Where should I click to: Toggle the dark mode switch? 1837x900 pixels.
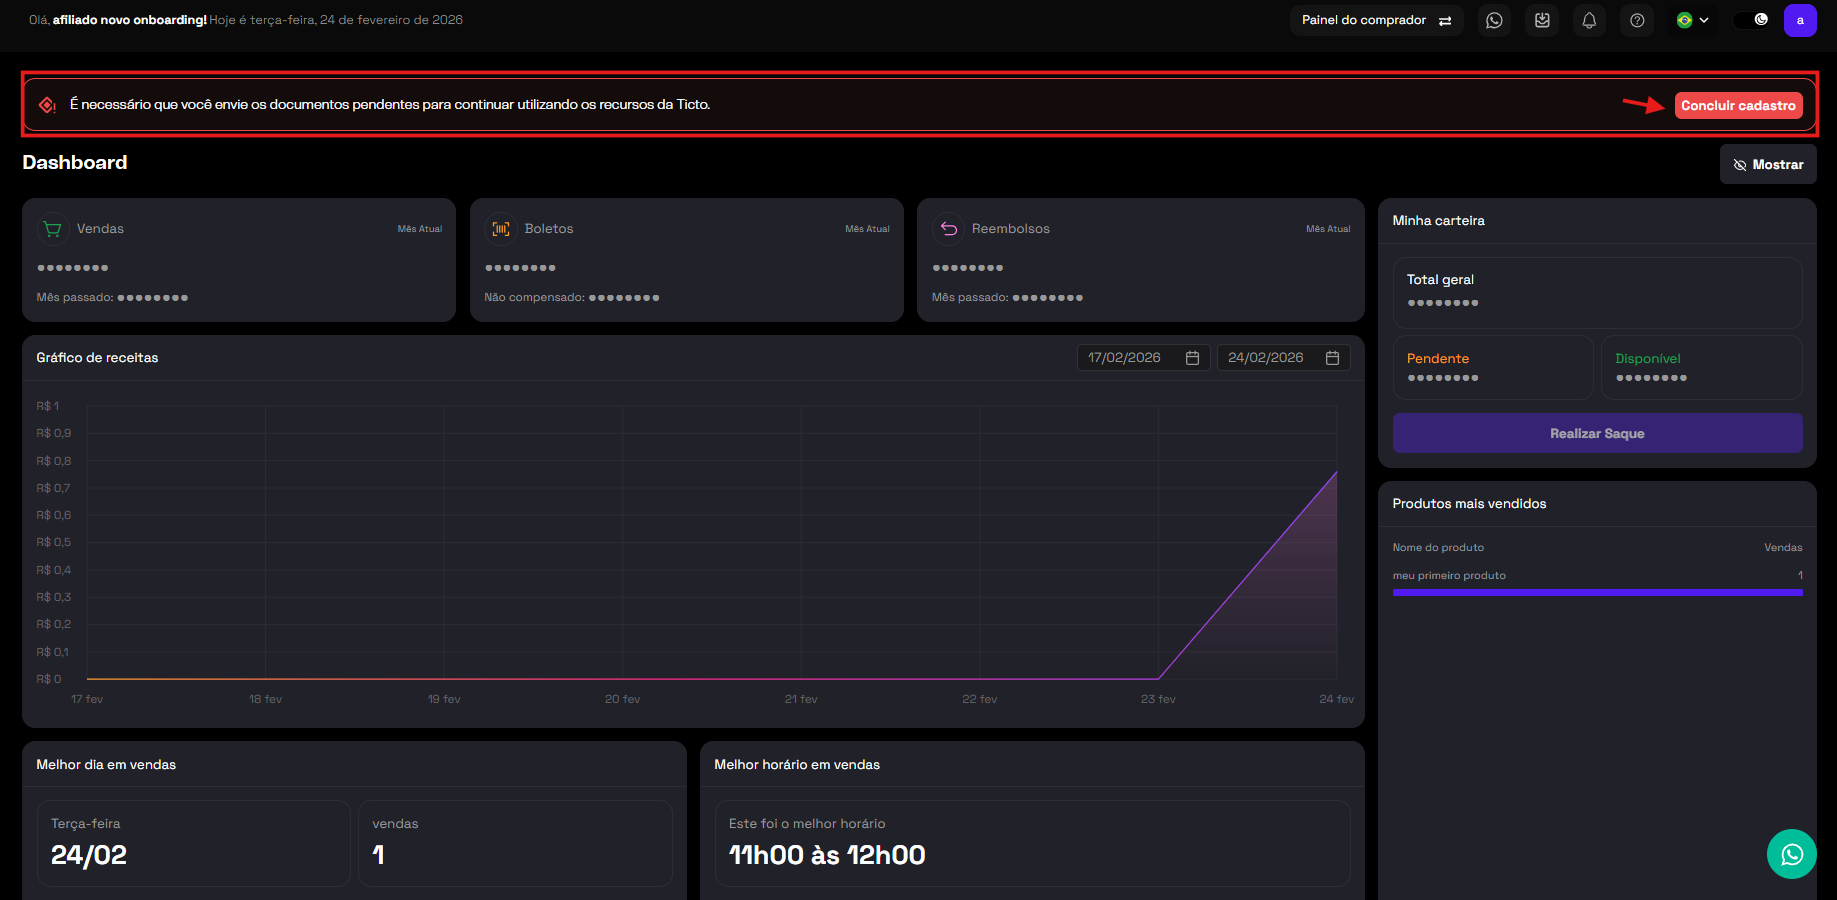click(x=1752, y=20)
